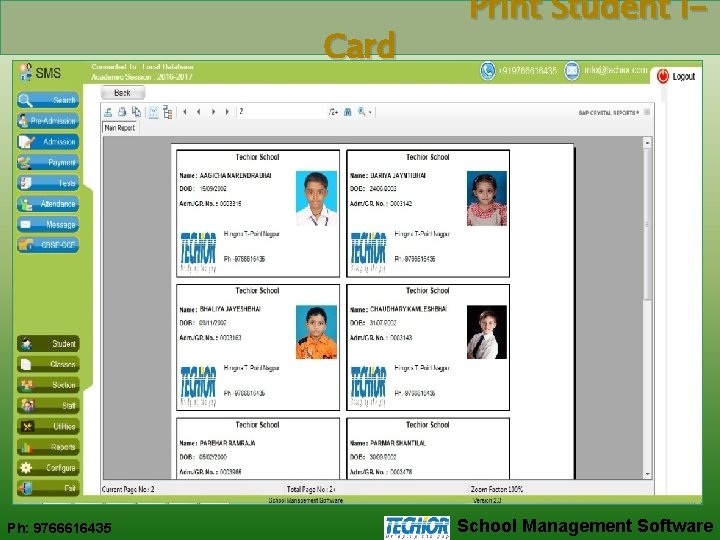Click the 'Current Page No.: 2' status text

[x=128, y=489]
